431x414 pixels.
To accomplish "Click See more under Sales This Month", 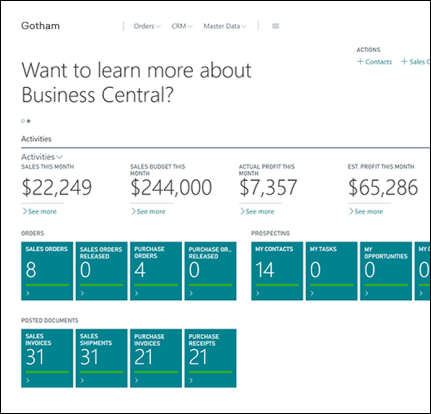I will click(39, 211).
